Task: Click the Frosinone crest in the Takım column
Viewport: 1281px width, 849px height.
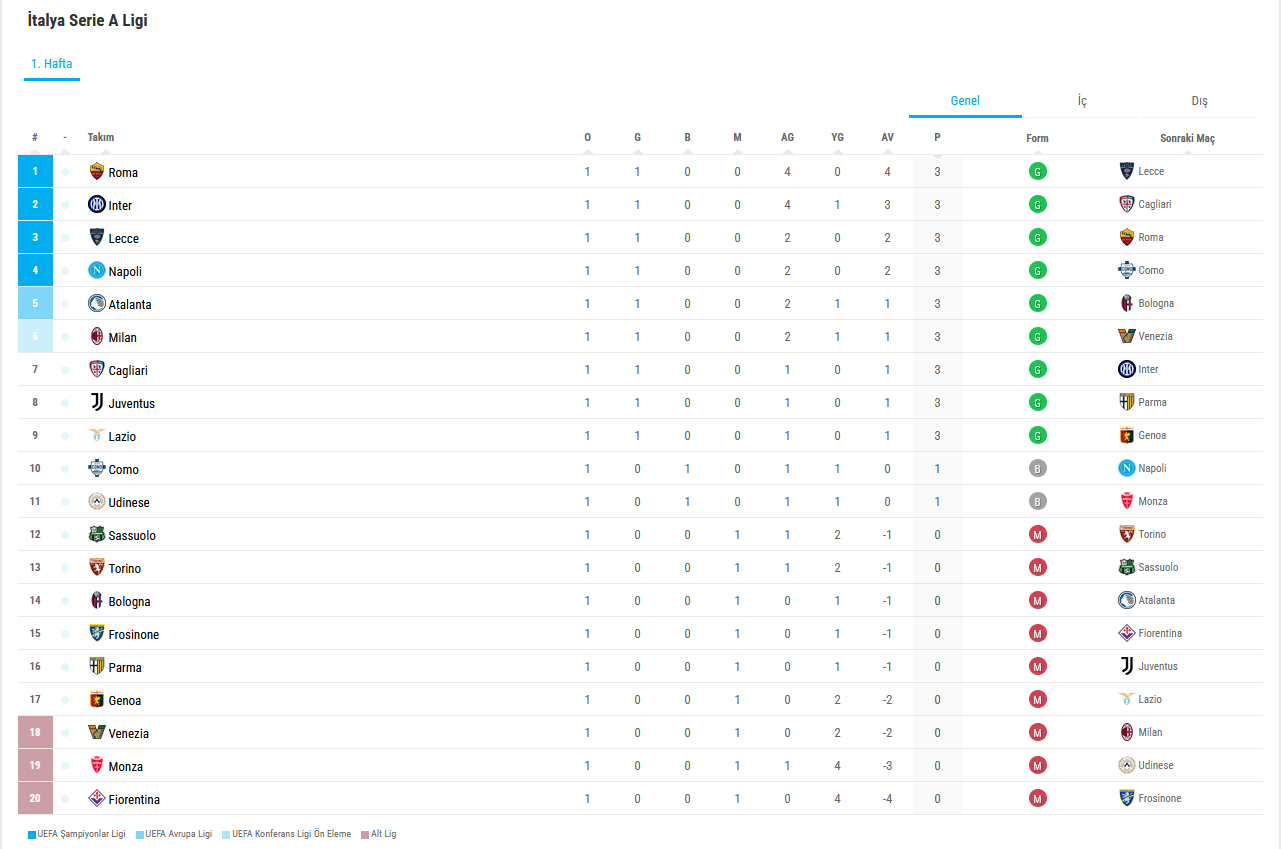Action: 97,633
